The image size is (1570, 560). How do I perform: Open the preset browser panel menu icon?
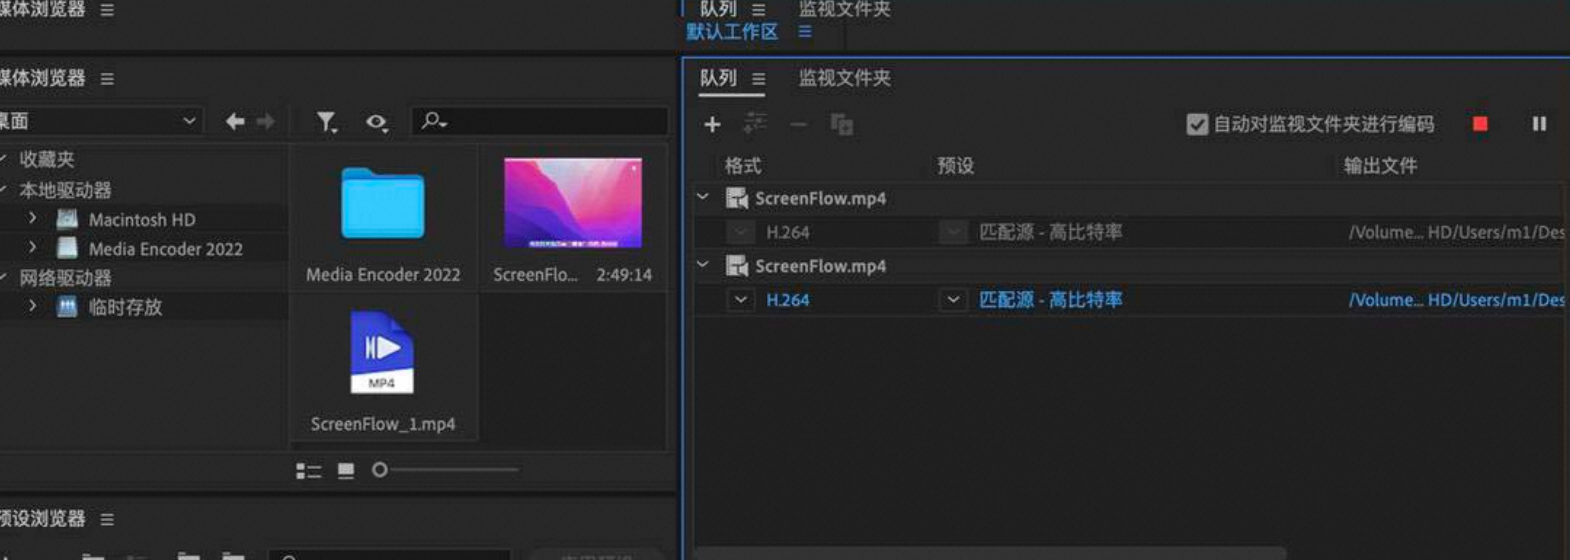(107, 519)
